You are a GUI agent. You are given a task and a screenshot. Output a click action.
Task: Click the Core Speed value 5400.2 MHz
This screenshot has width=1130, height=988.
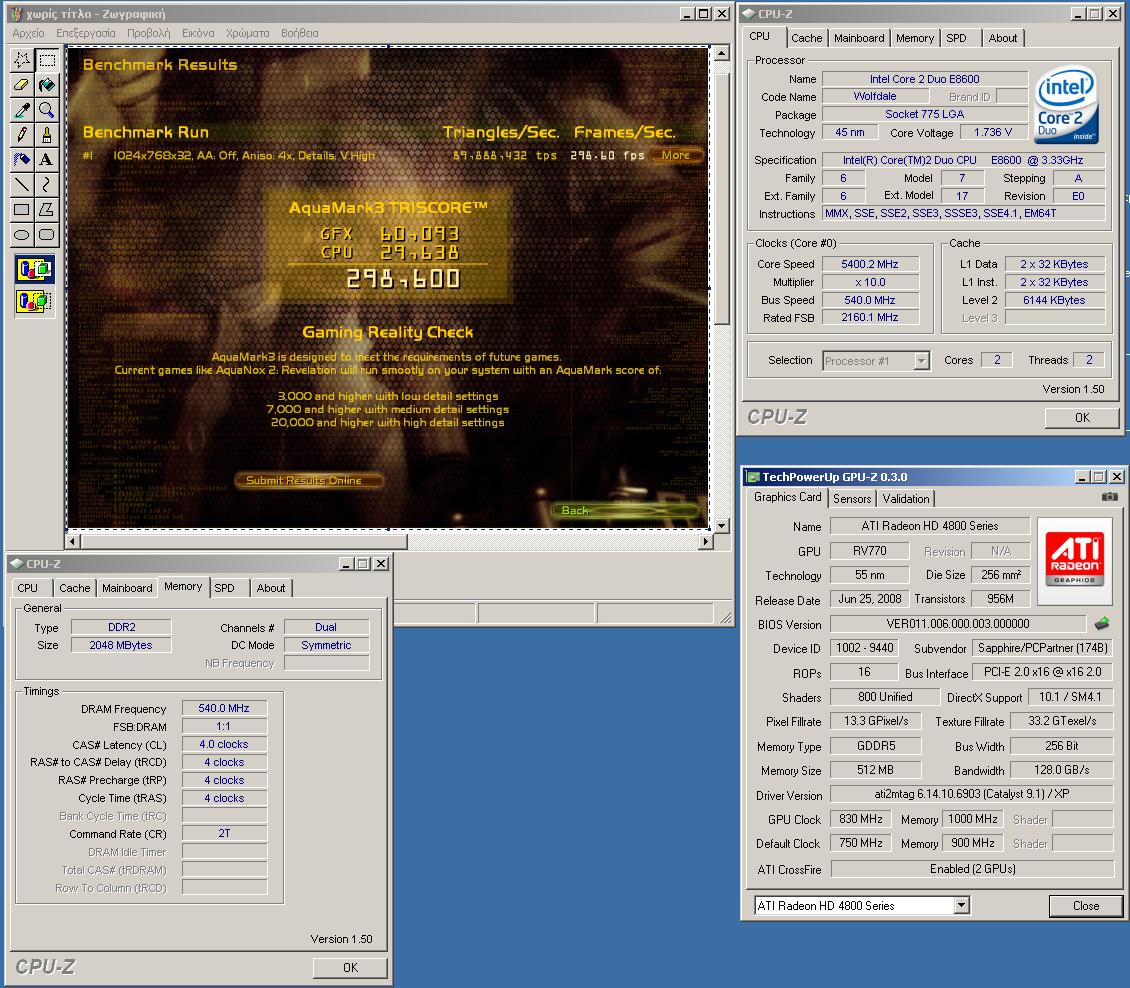point(870,264)
